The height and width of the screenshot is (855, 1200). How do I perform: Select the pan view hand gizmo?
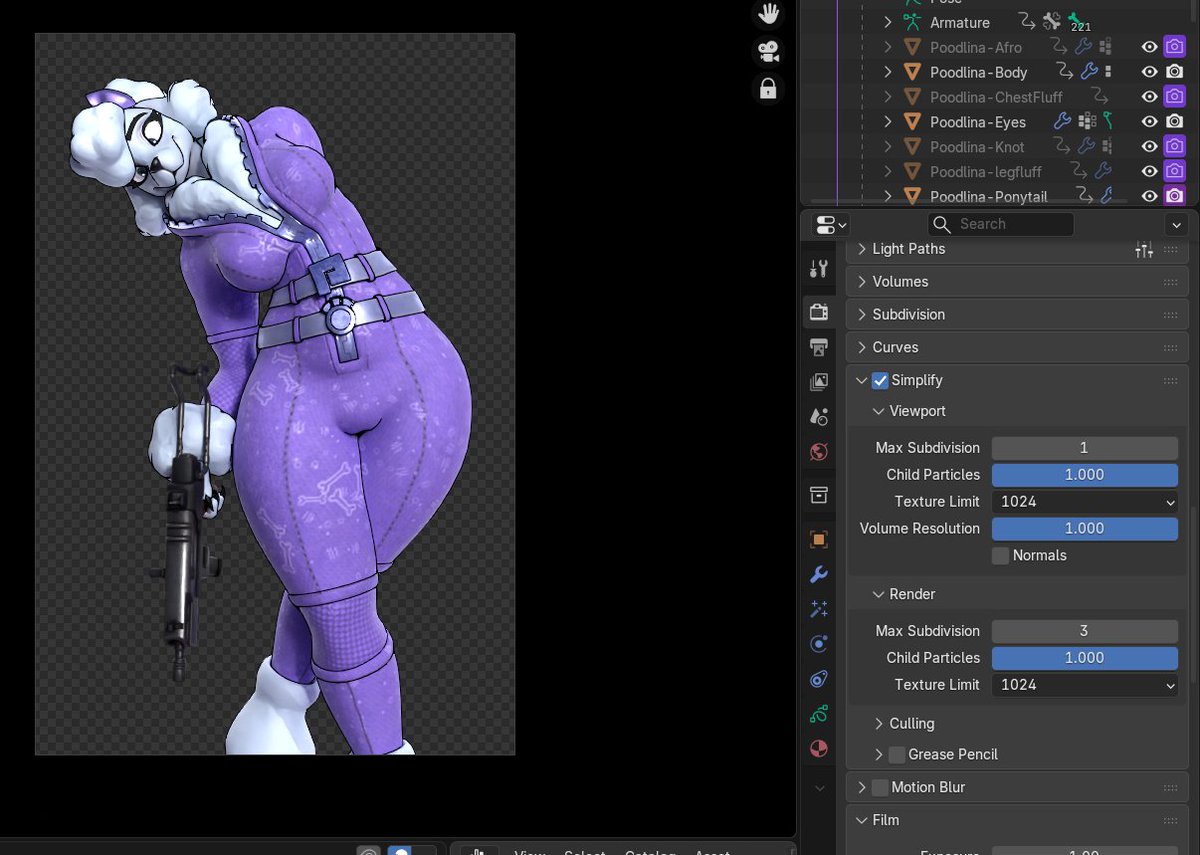pos(768,13)
